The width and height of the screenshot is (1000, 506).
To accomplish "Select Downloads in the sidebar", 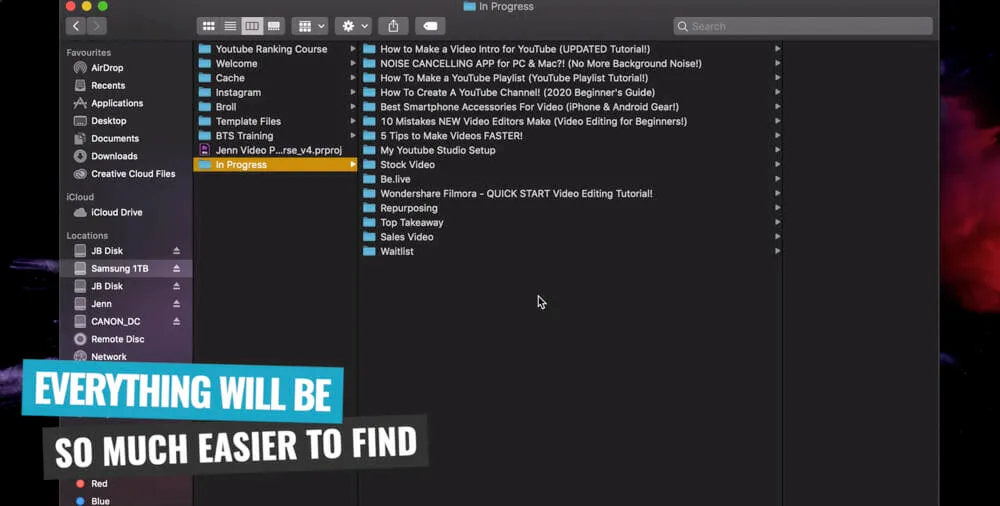I will (x=114, y=156).
